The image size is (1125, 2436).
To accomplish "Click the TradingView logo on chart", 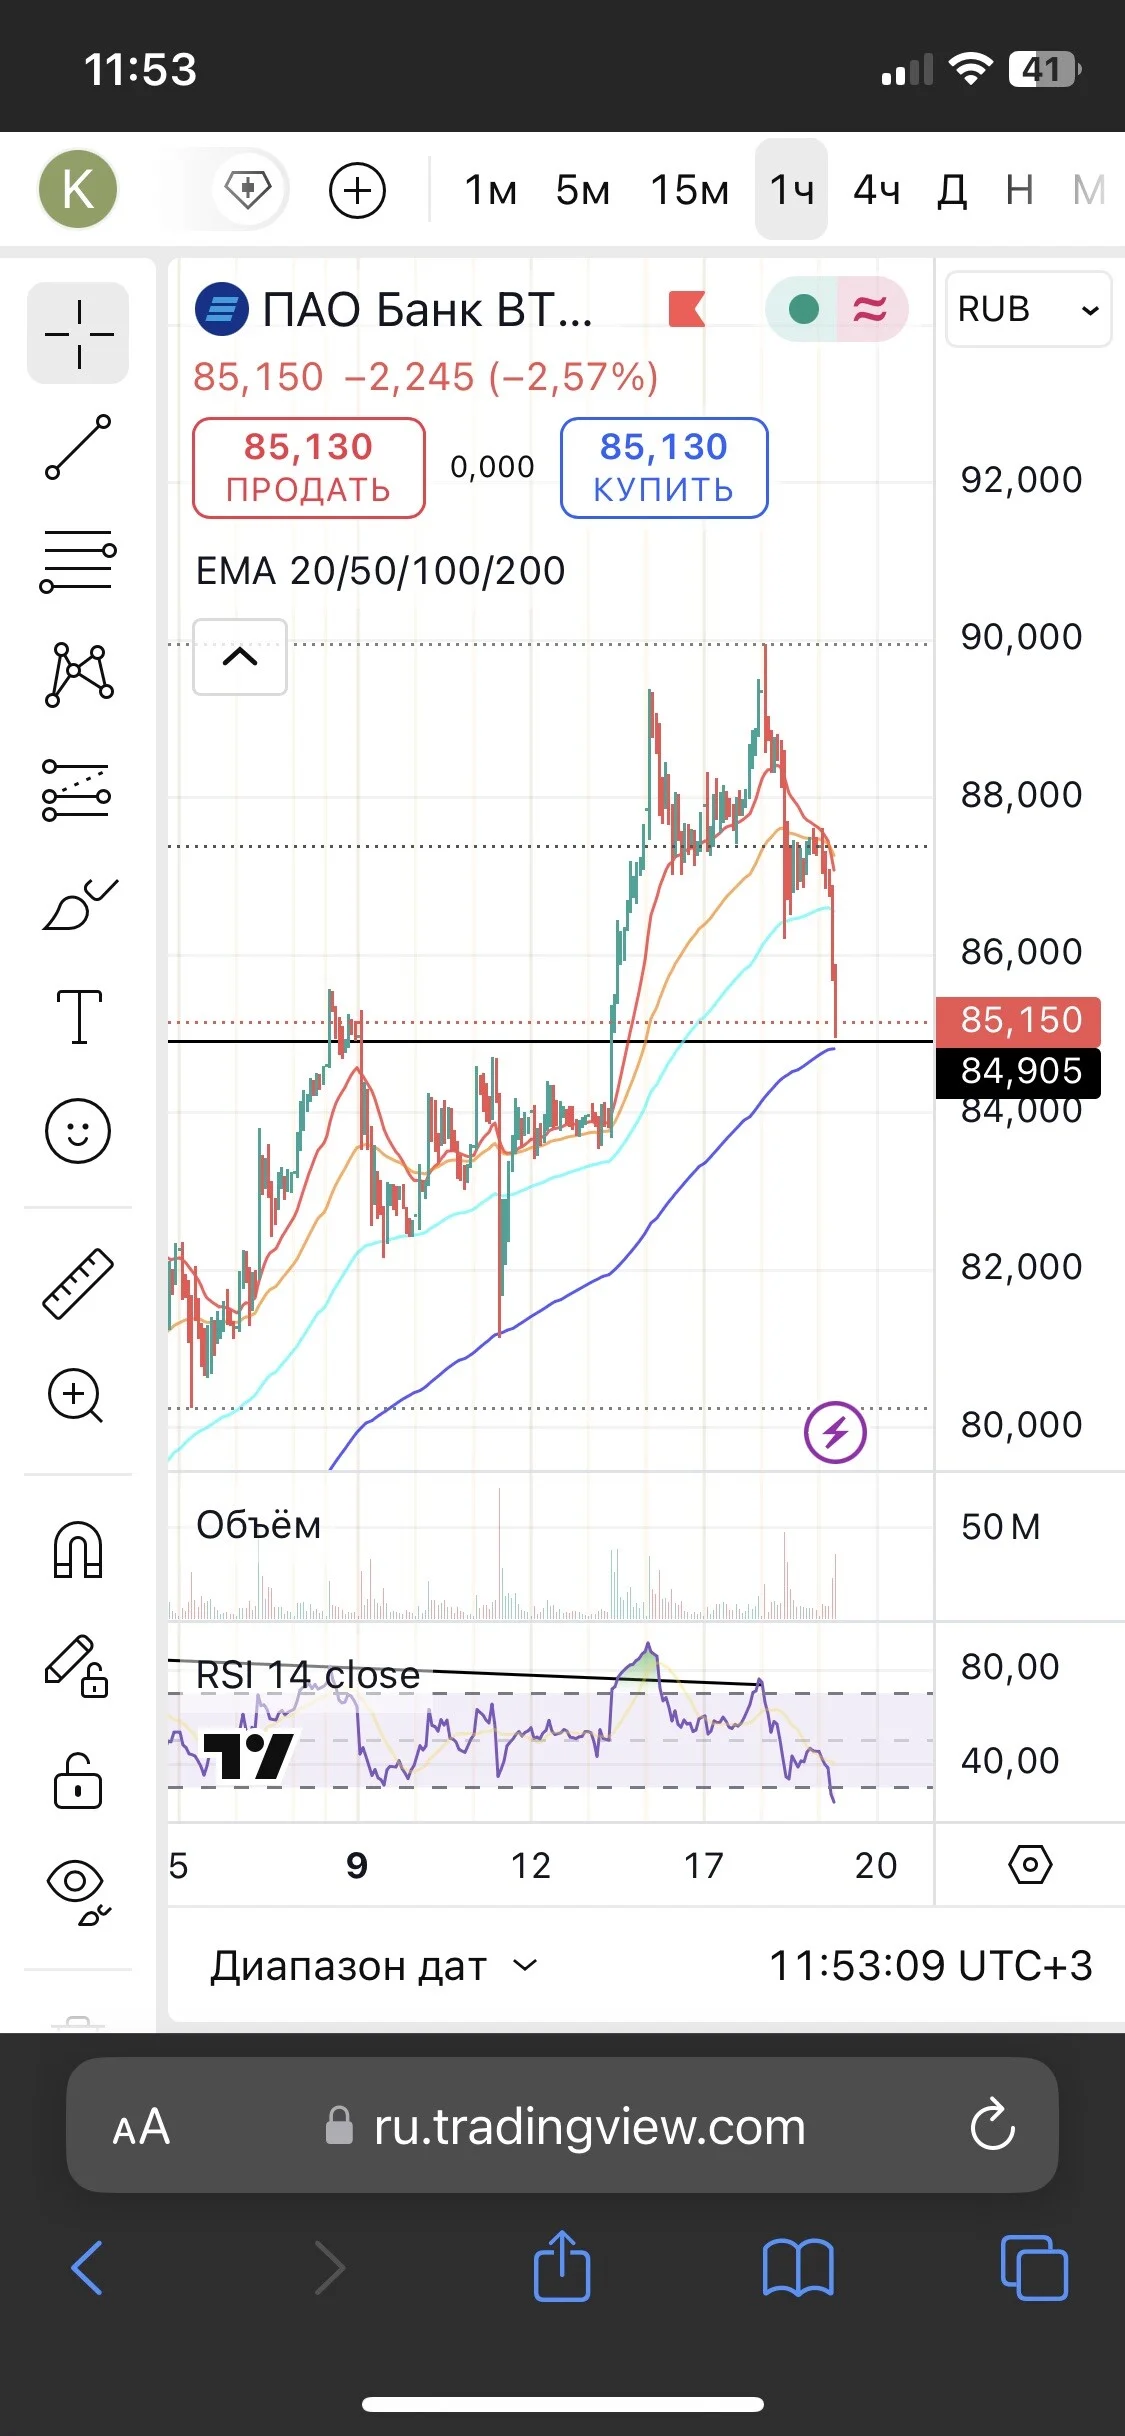I will pyautogui.click(x=247, y=1755).
